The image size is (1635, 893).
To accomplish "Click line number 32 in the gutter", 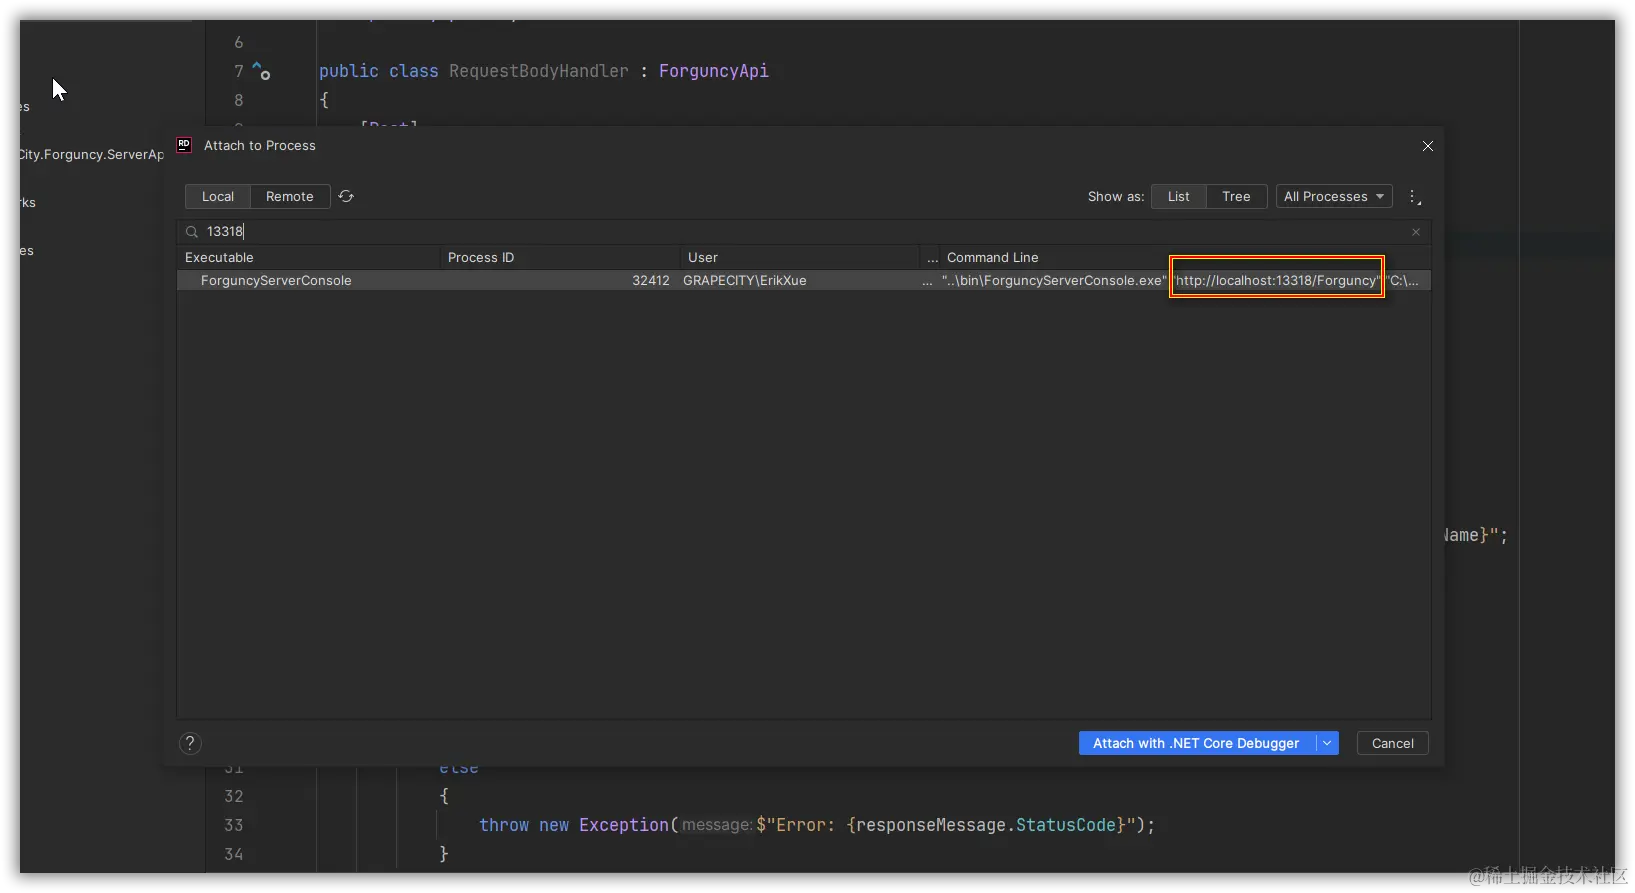I will (234, 796).
